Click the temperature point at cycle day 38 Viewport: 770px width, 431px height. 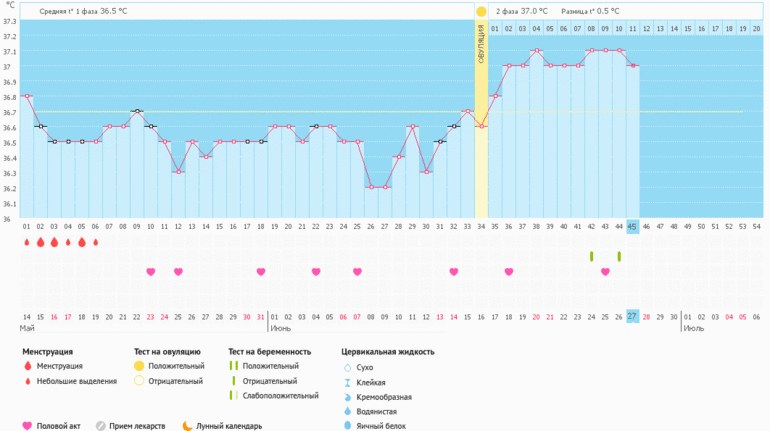click(536, 51)
